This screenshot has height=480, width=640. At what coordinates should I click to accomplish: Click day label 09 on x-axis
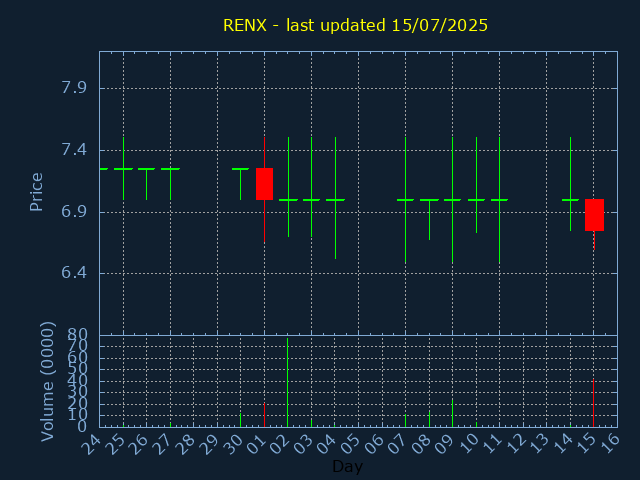[x=444, y=444]
